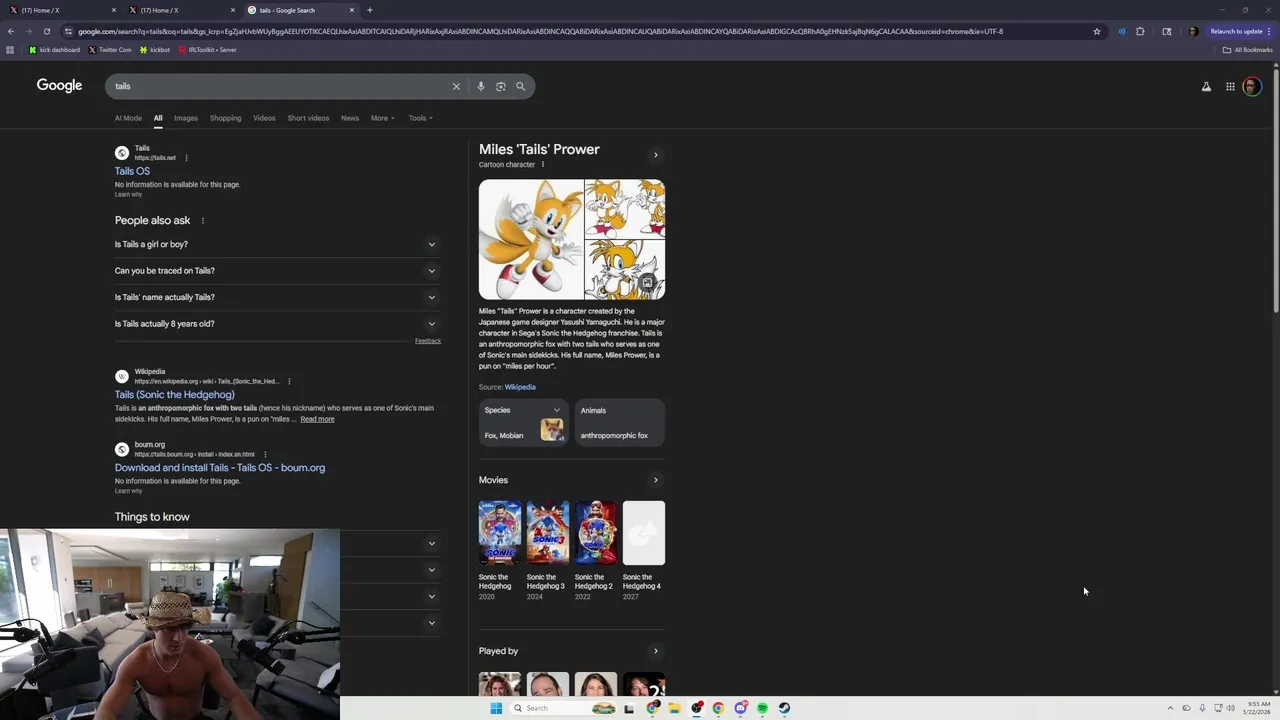1280x720 pixels.
Task: Switch to the Shopping tab
Action: tap(225, 118)
